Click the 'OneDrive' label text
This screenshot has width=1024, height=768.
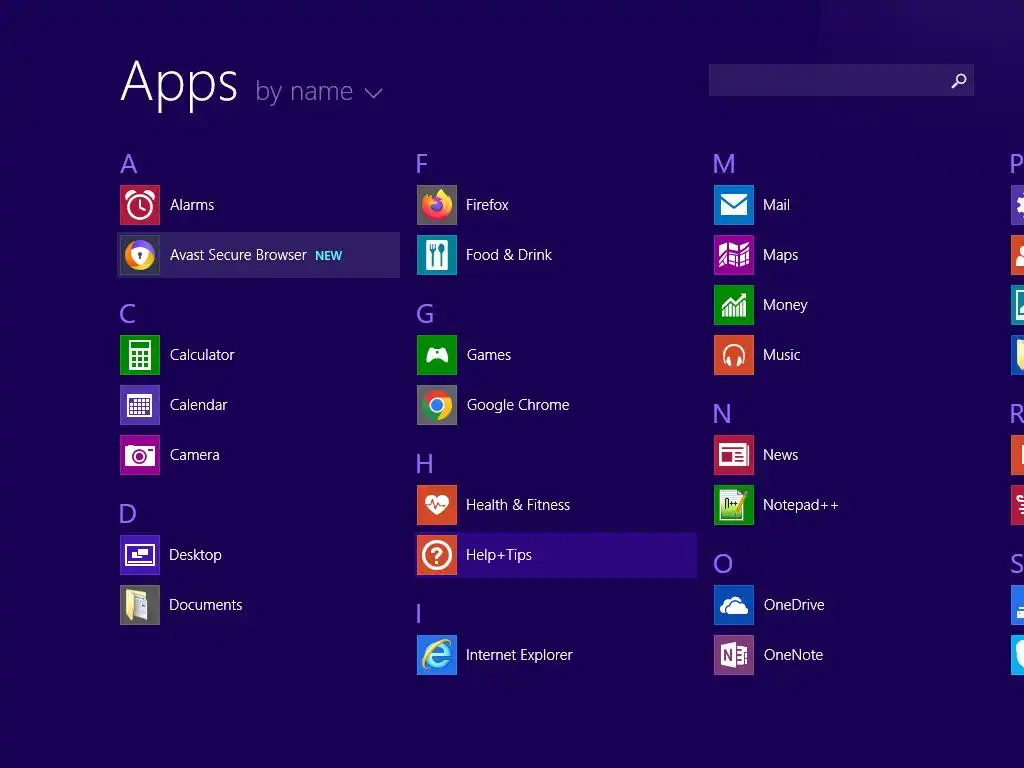tap(794, 605)
